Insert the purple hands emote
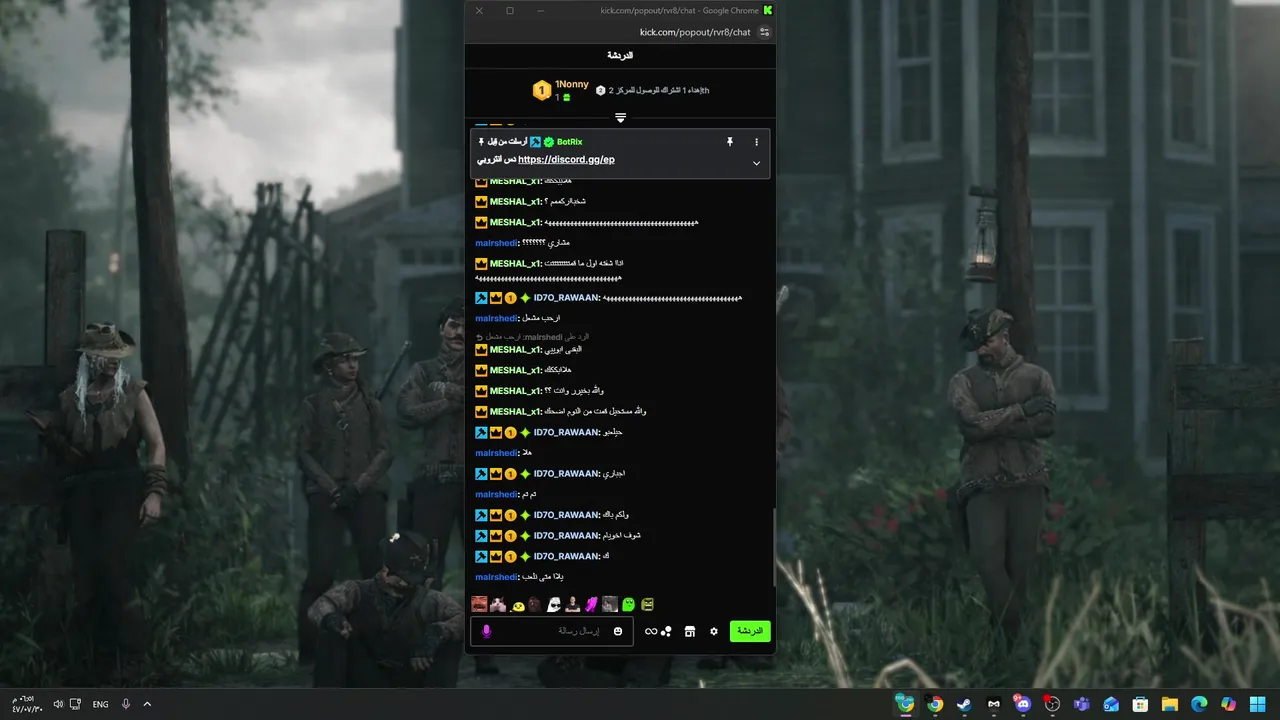This screenshot has width=1280, height=720. [591, 604]
